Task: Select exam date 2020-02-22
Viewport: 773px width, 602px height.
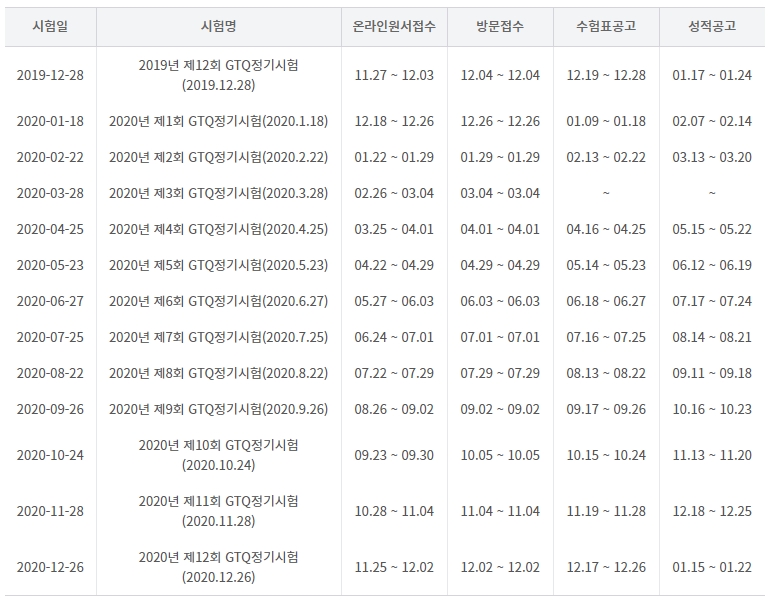Action: click(50, 157)
